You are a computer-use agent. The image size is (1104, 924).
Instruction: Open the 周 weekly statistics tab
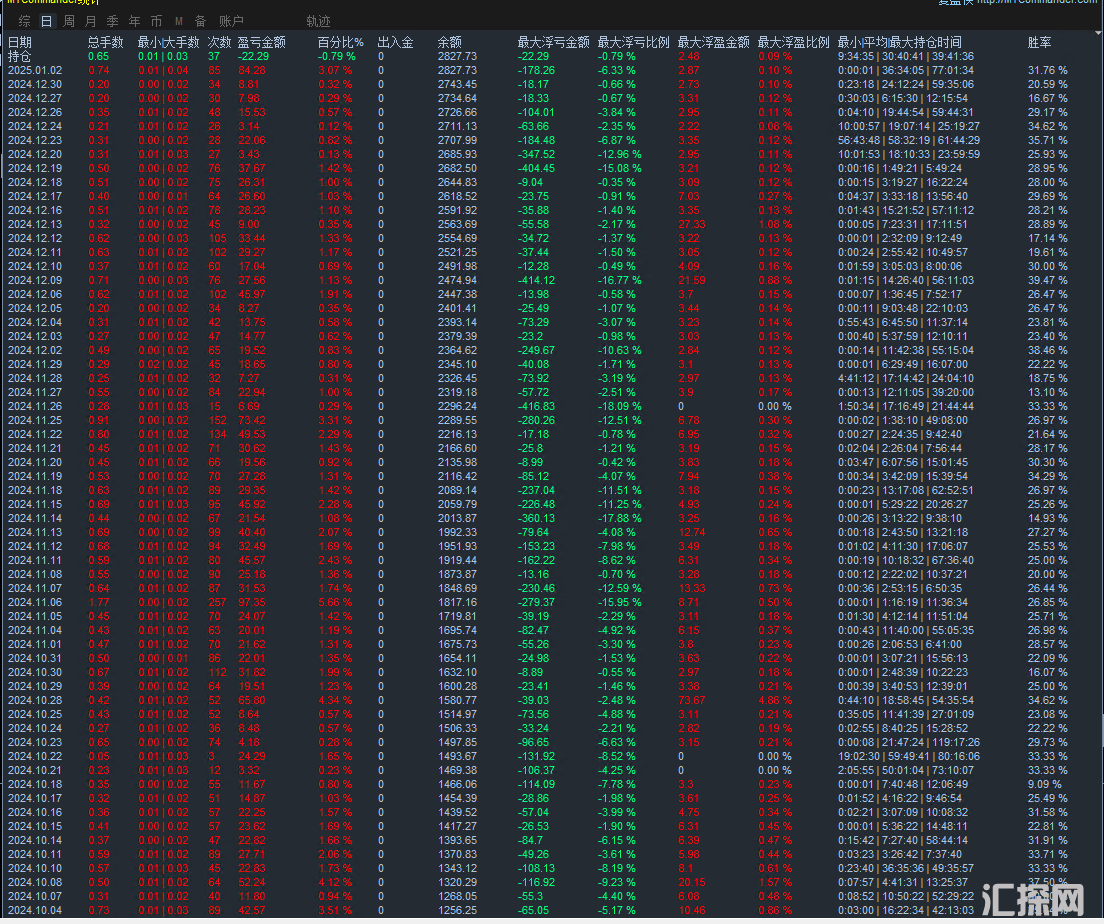68,21
